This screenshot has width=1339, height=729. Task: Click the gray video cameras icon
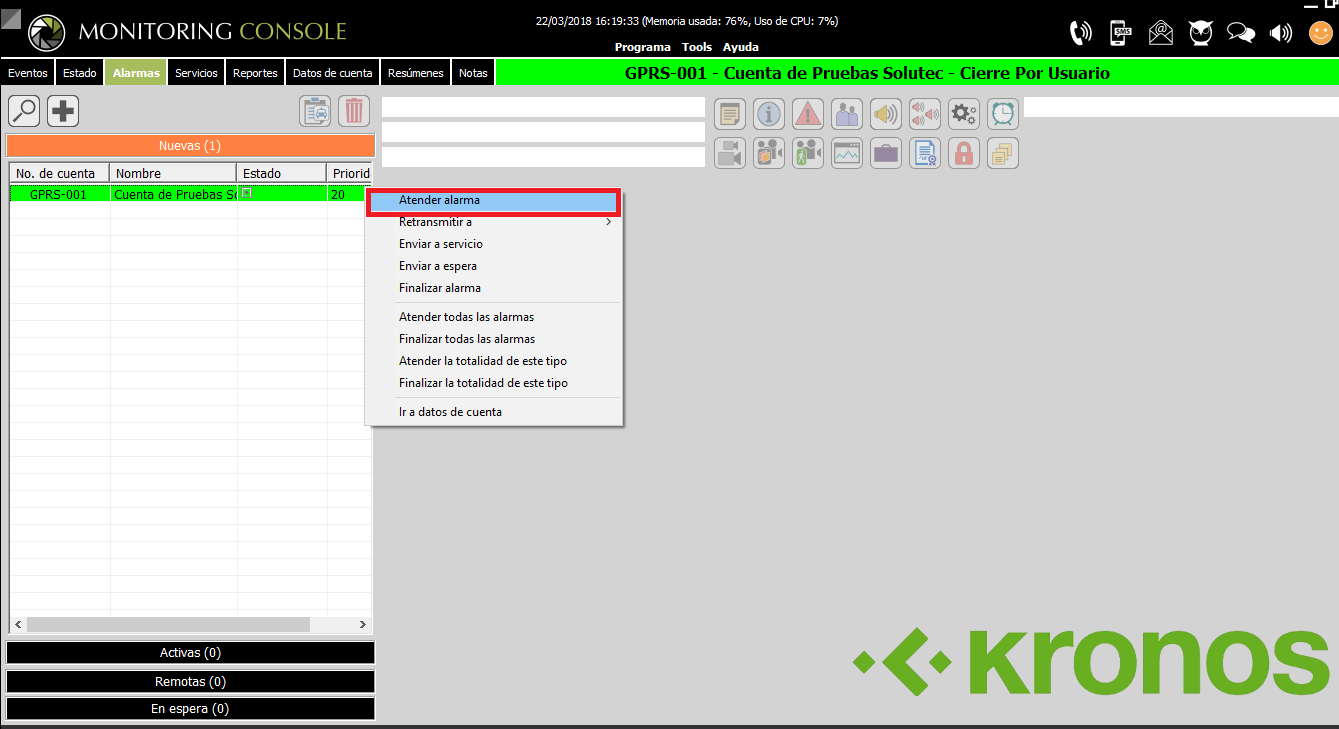click(730, 153)
